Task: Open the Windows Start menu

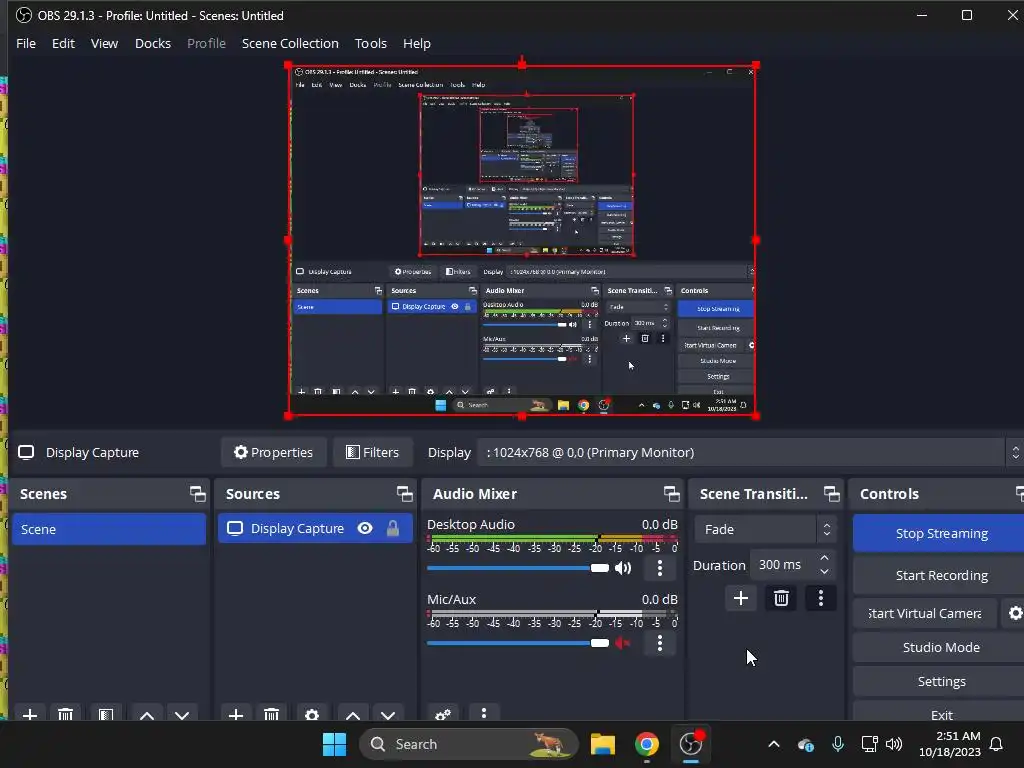Action: 334,744
